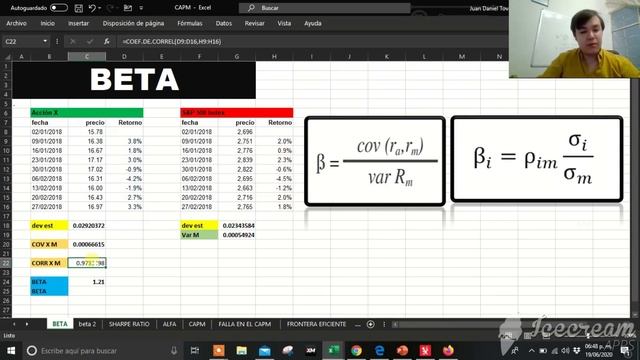Image resolution: width=640 pixels, height=360 pixels.
Task: Switch to the FALLA EN EL CAPM sheet
Action: tap(244, 324)
